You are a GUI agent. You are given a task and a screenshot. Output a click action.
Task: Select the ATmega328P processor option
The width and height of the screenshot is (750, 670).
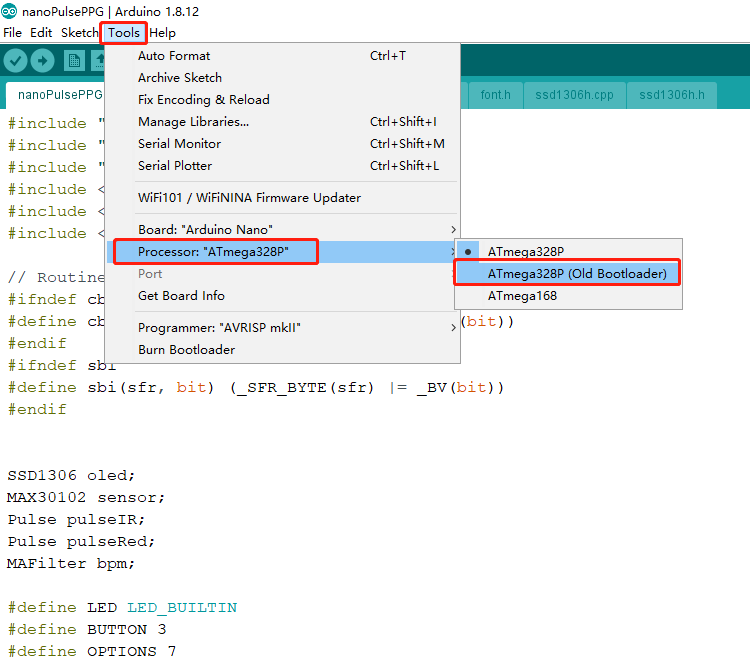click(x=524, y=252)
